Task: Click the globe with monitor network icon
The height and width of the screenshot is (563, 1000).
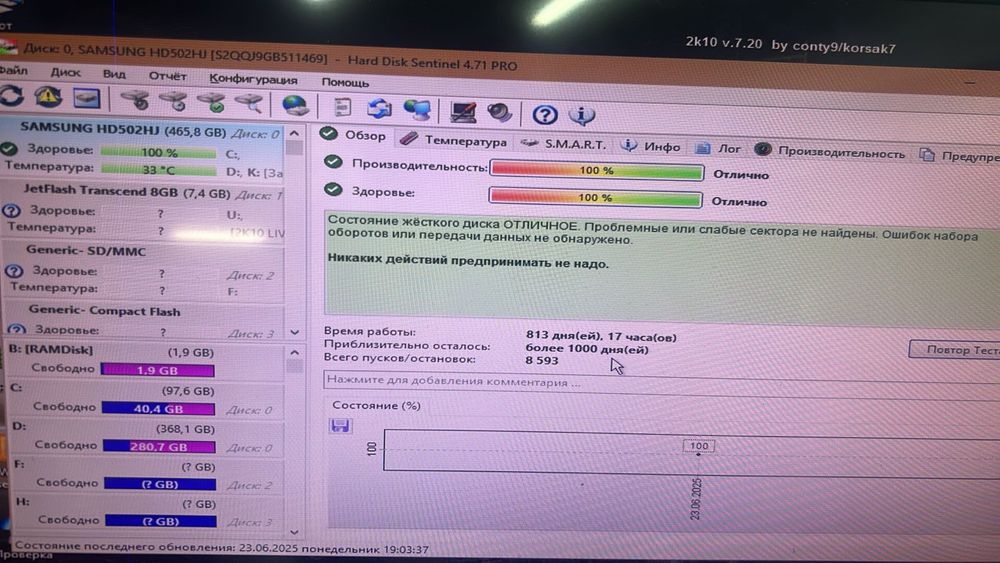Action: [x=417, y=110]
